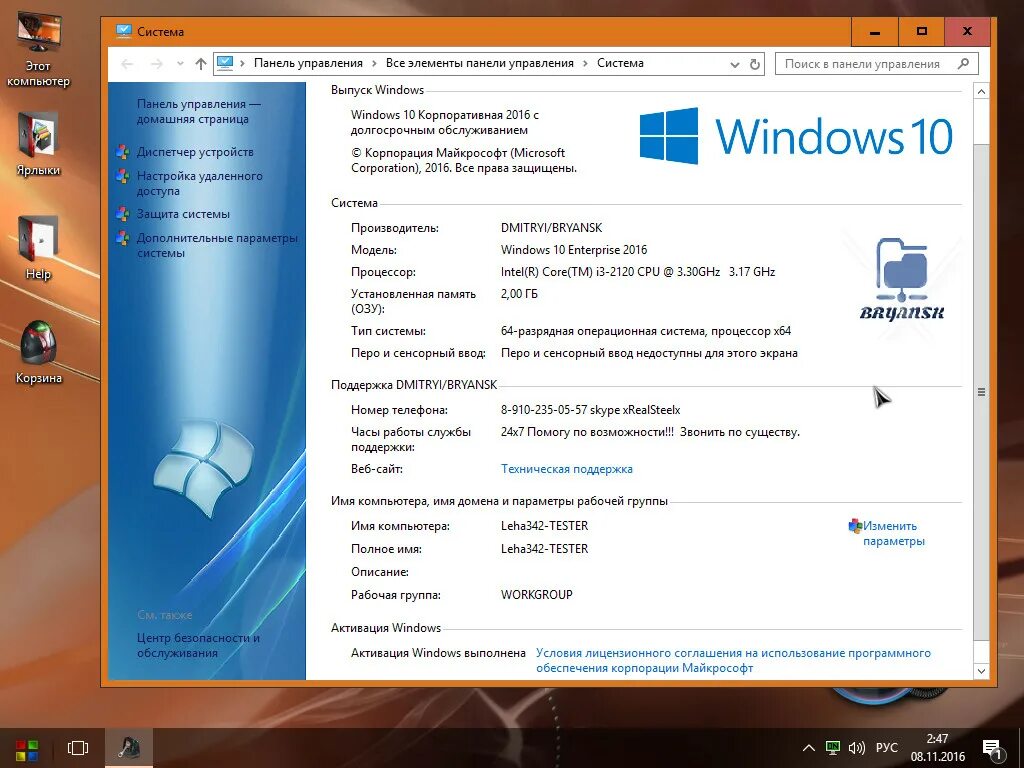Image resolution: width=1024 pixels, height=768 pixels.
Task: Click the phone number 8-910-235-05-57 text
Action: (544, 410)
